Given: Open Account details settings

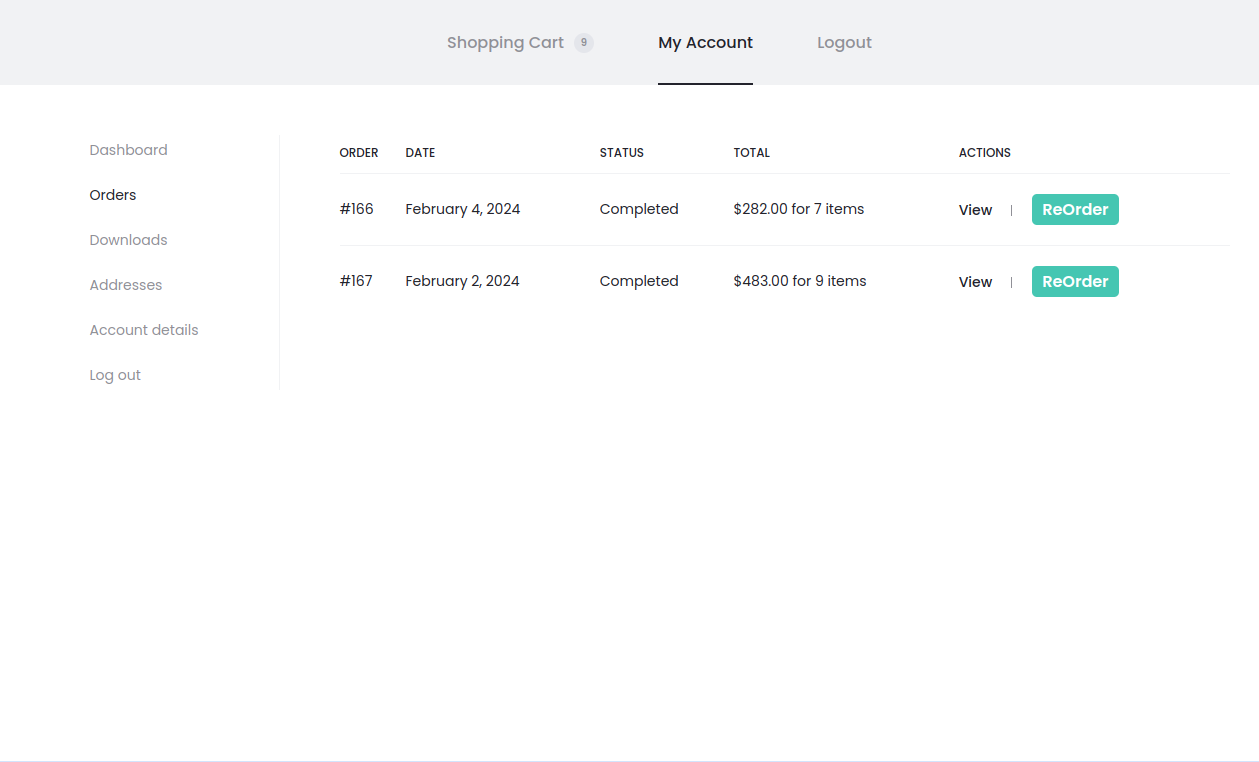Looking at the screenshot, I should (x=143, y=329).
